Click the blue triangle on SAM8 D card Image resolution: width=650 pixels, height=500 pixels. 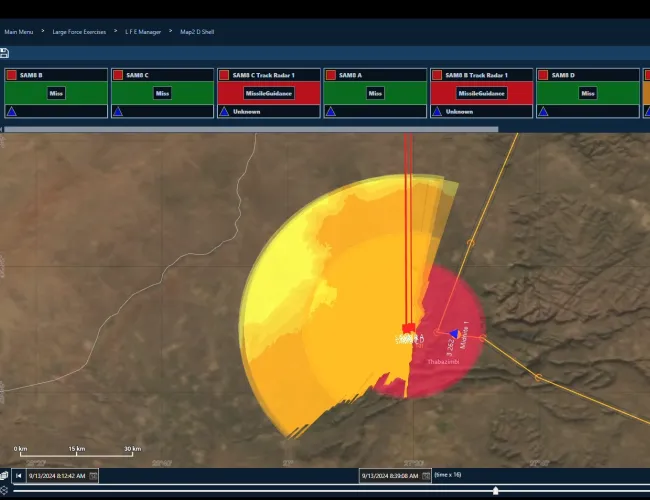(542, 111)
